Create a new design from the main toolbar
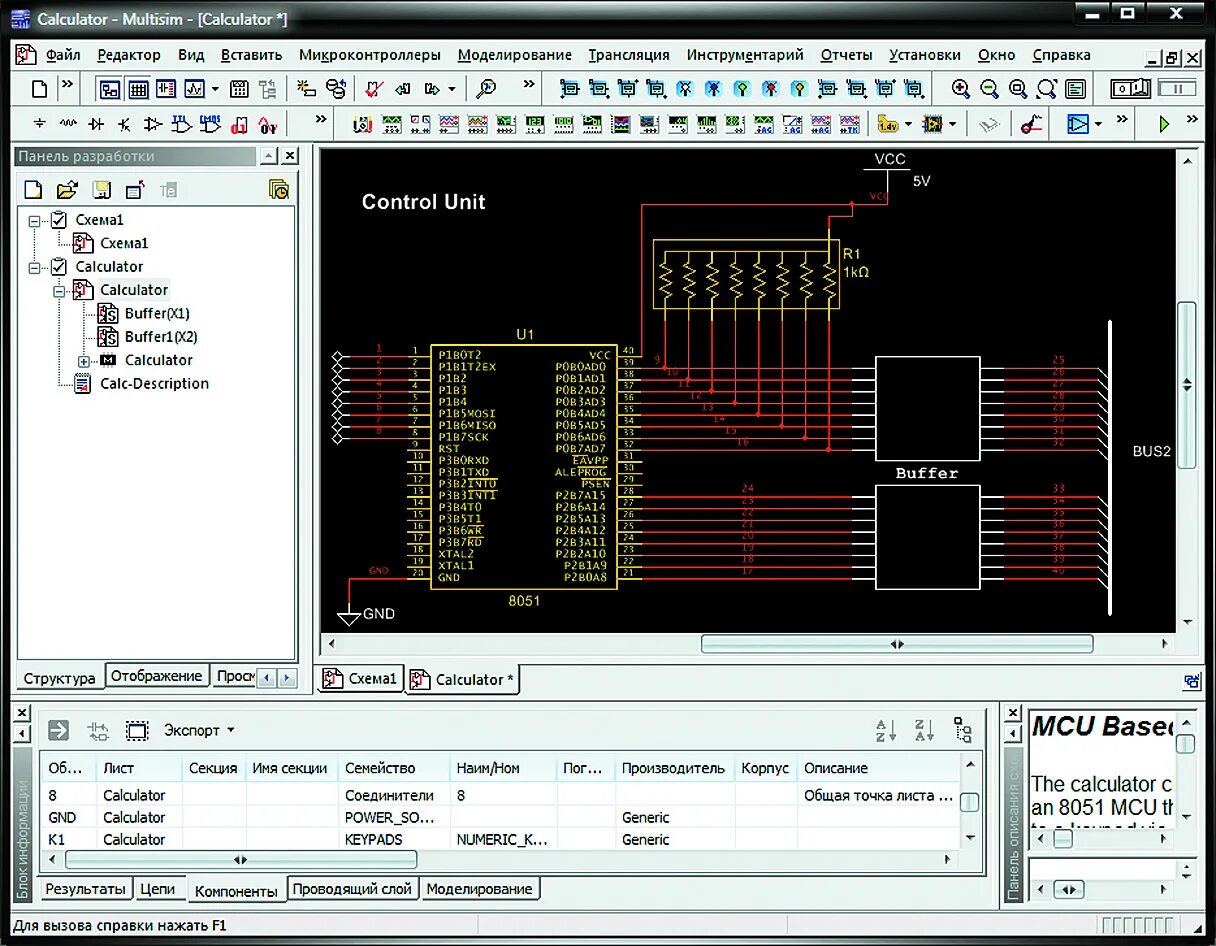Image resolution: width=1216 pixels, height=946 pixels. 39,89
